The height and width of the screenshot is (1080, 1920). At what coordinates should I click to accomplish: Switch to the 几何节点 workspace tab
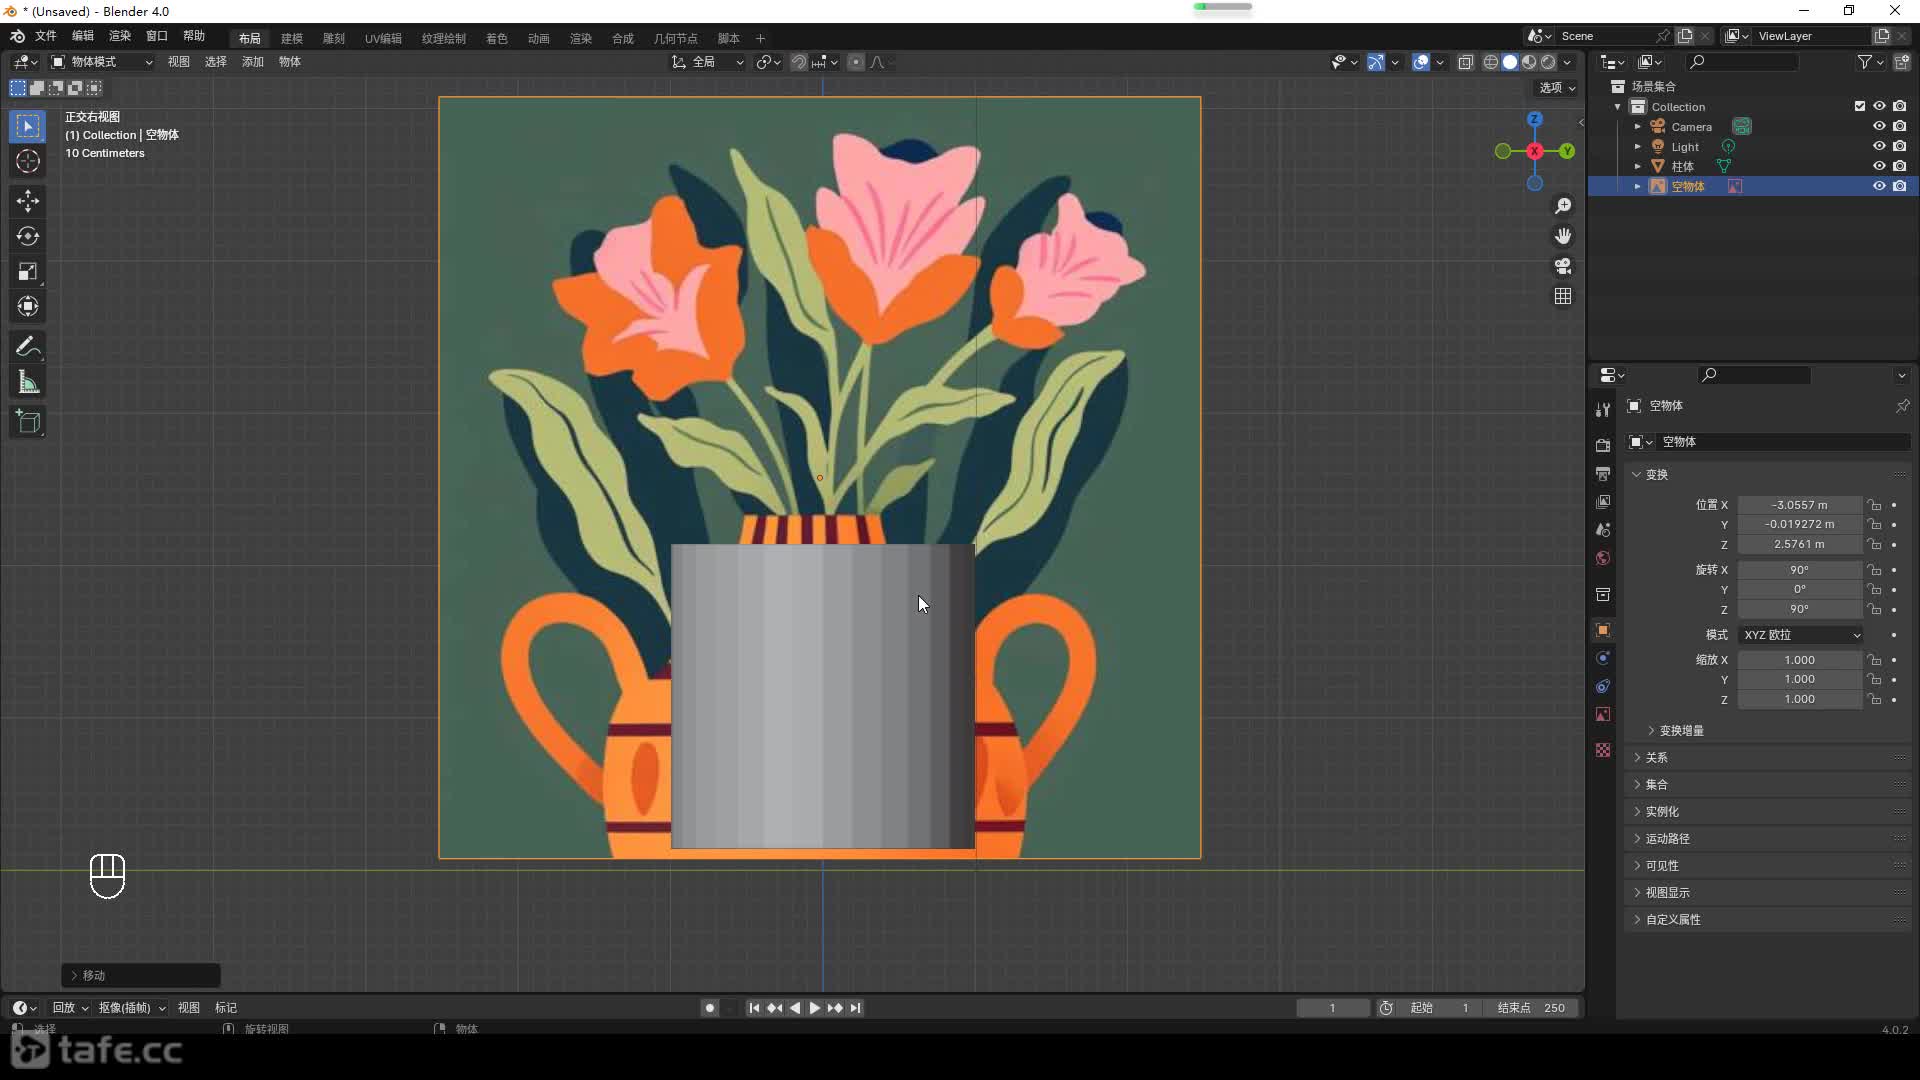[x=676, y=38]
